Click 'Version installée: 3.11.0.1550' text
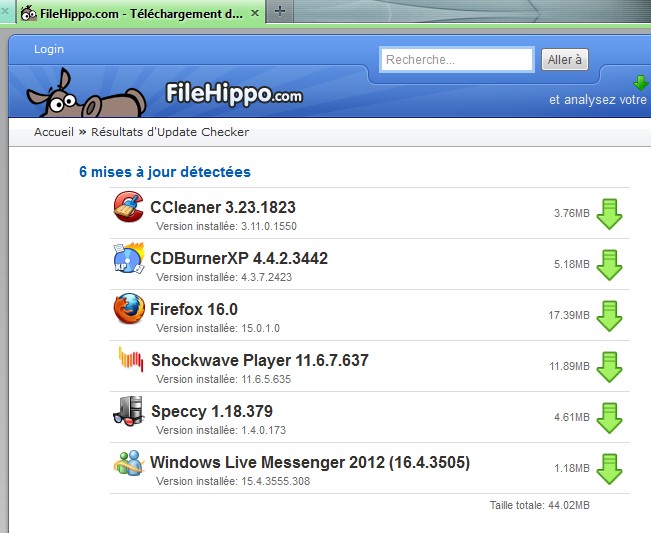The height and width of the screenshot is (533, 651). (x=226, y=226)
